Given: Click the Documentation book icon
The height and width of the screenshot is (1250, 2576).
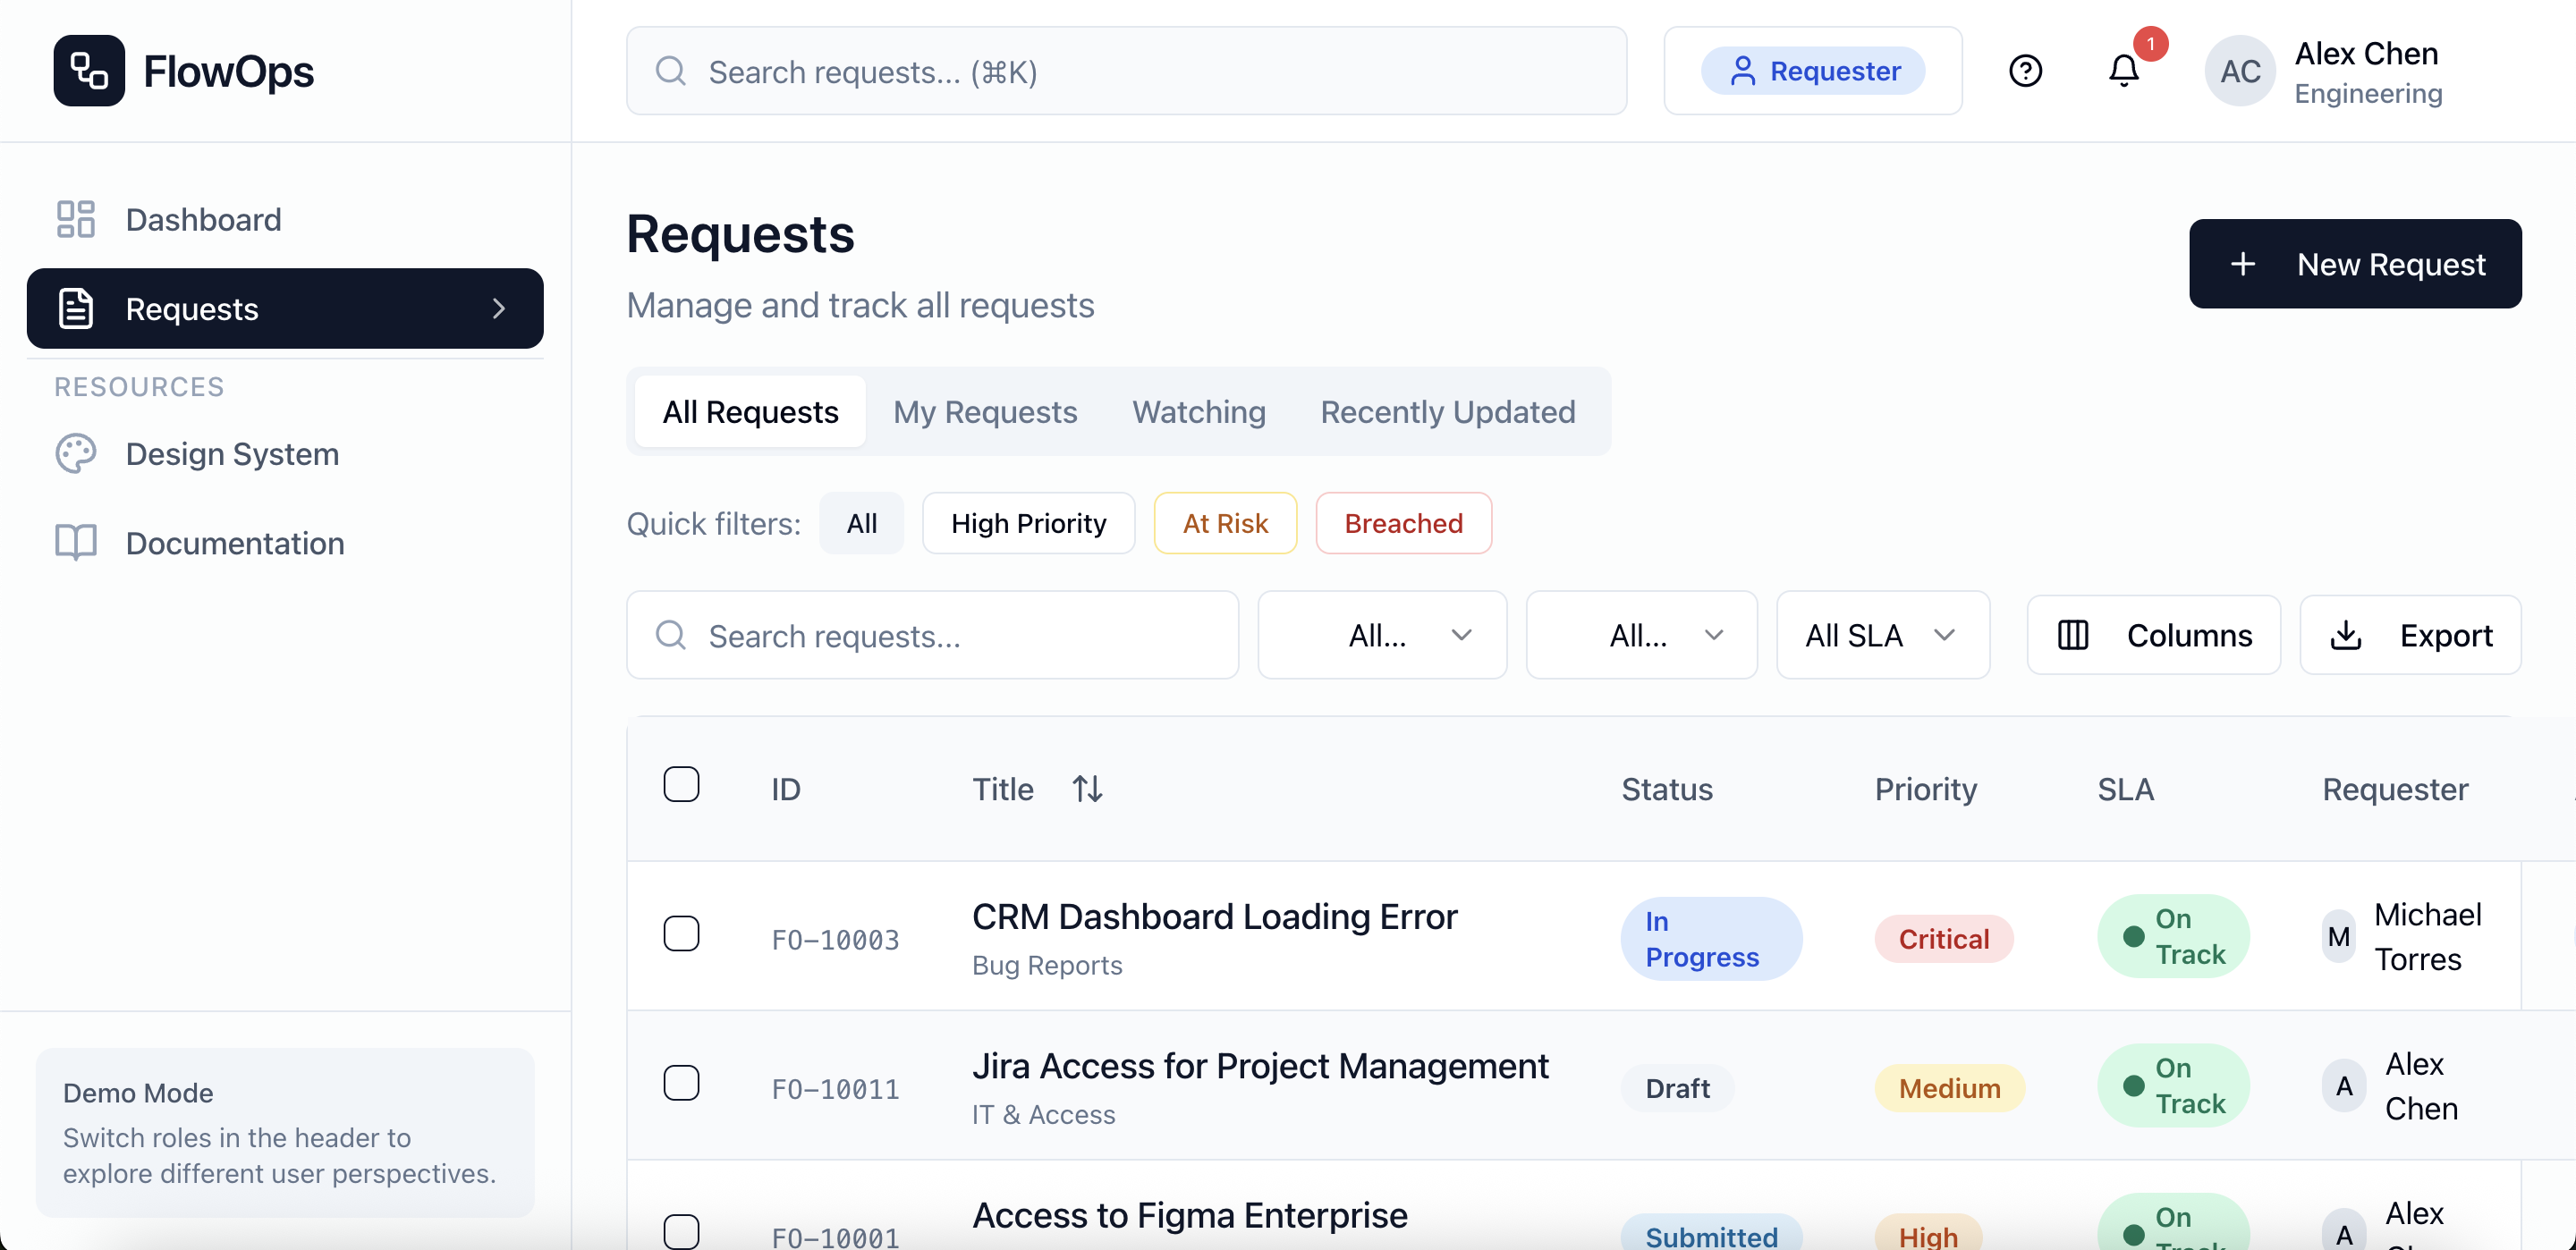Looking at the screenshot, I should click(x=75, y=542).
